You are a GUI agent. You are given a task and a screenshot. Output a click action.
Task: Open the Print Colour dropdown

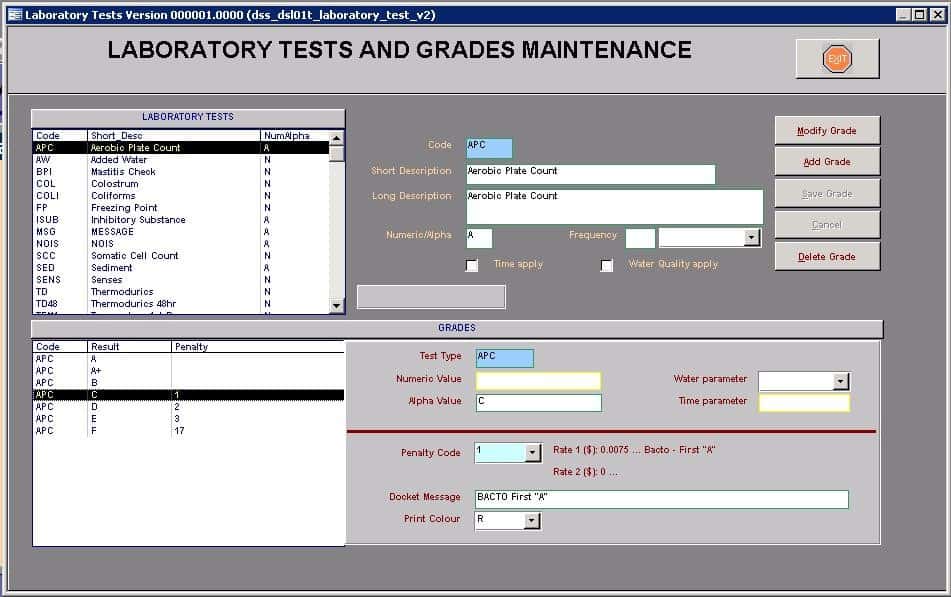click(x=530, y=520)
